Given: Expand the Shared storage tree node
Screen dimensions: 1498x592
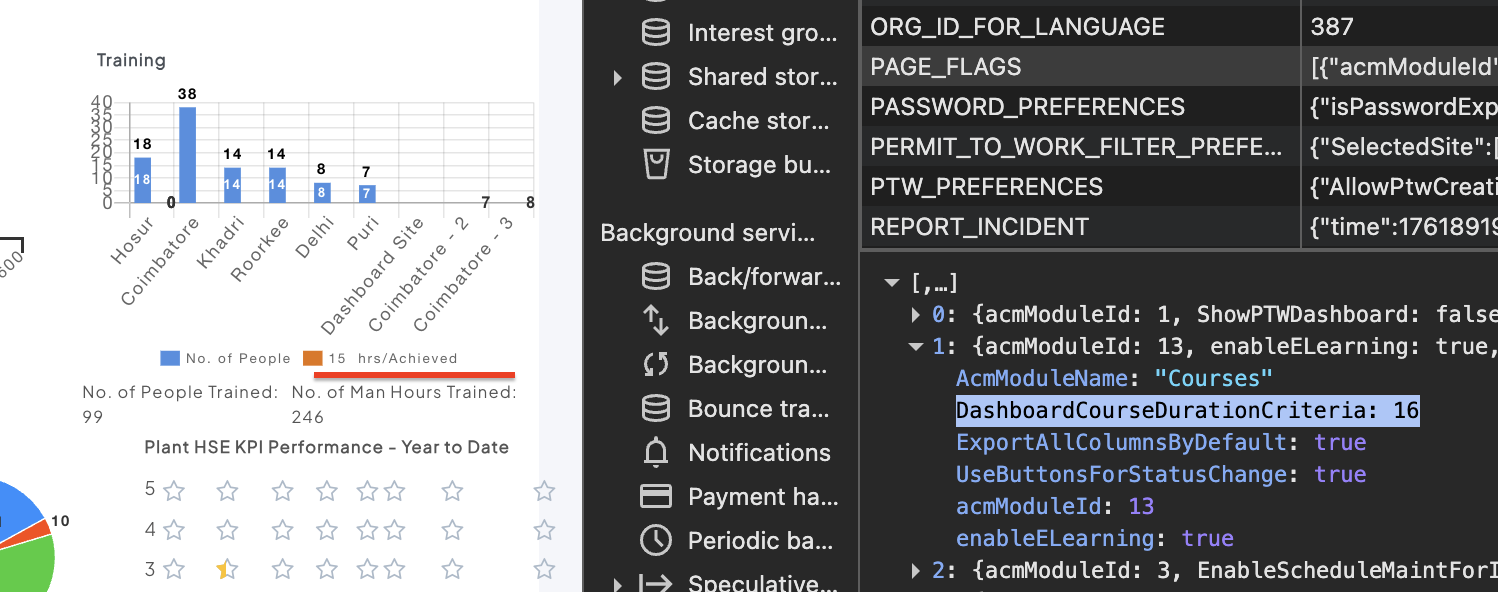Looking at the screenshot, I should (x=617, y=77).
